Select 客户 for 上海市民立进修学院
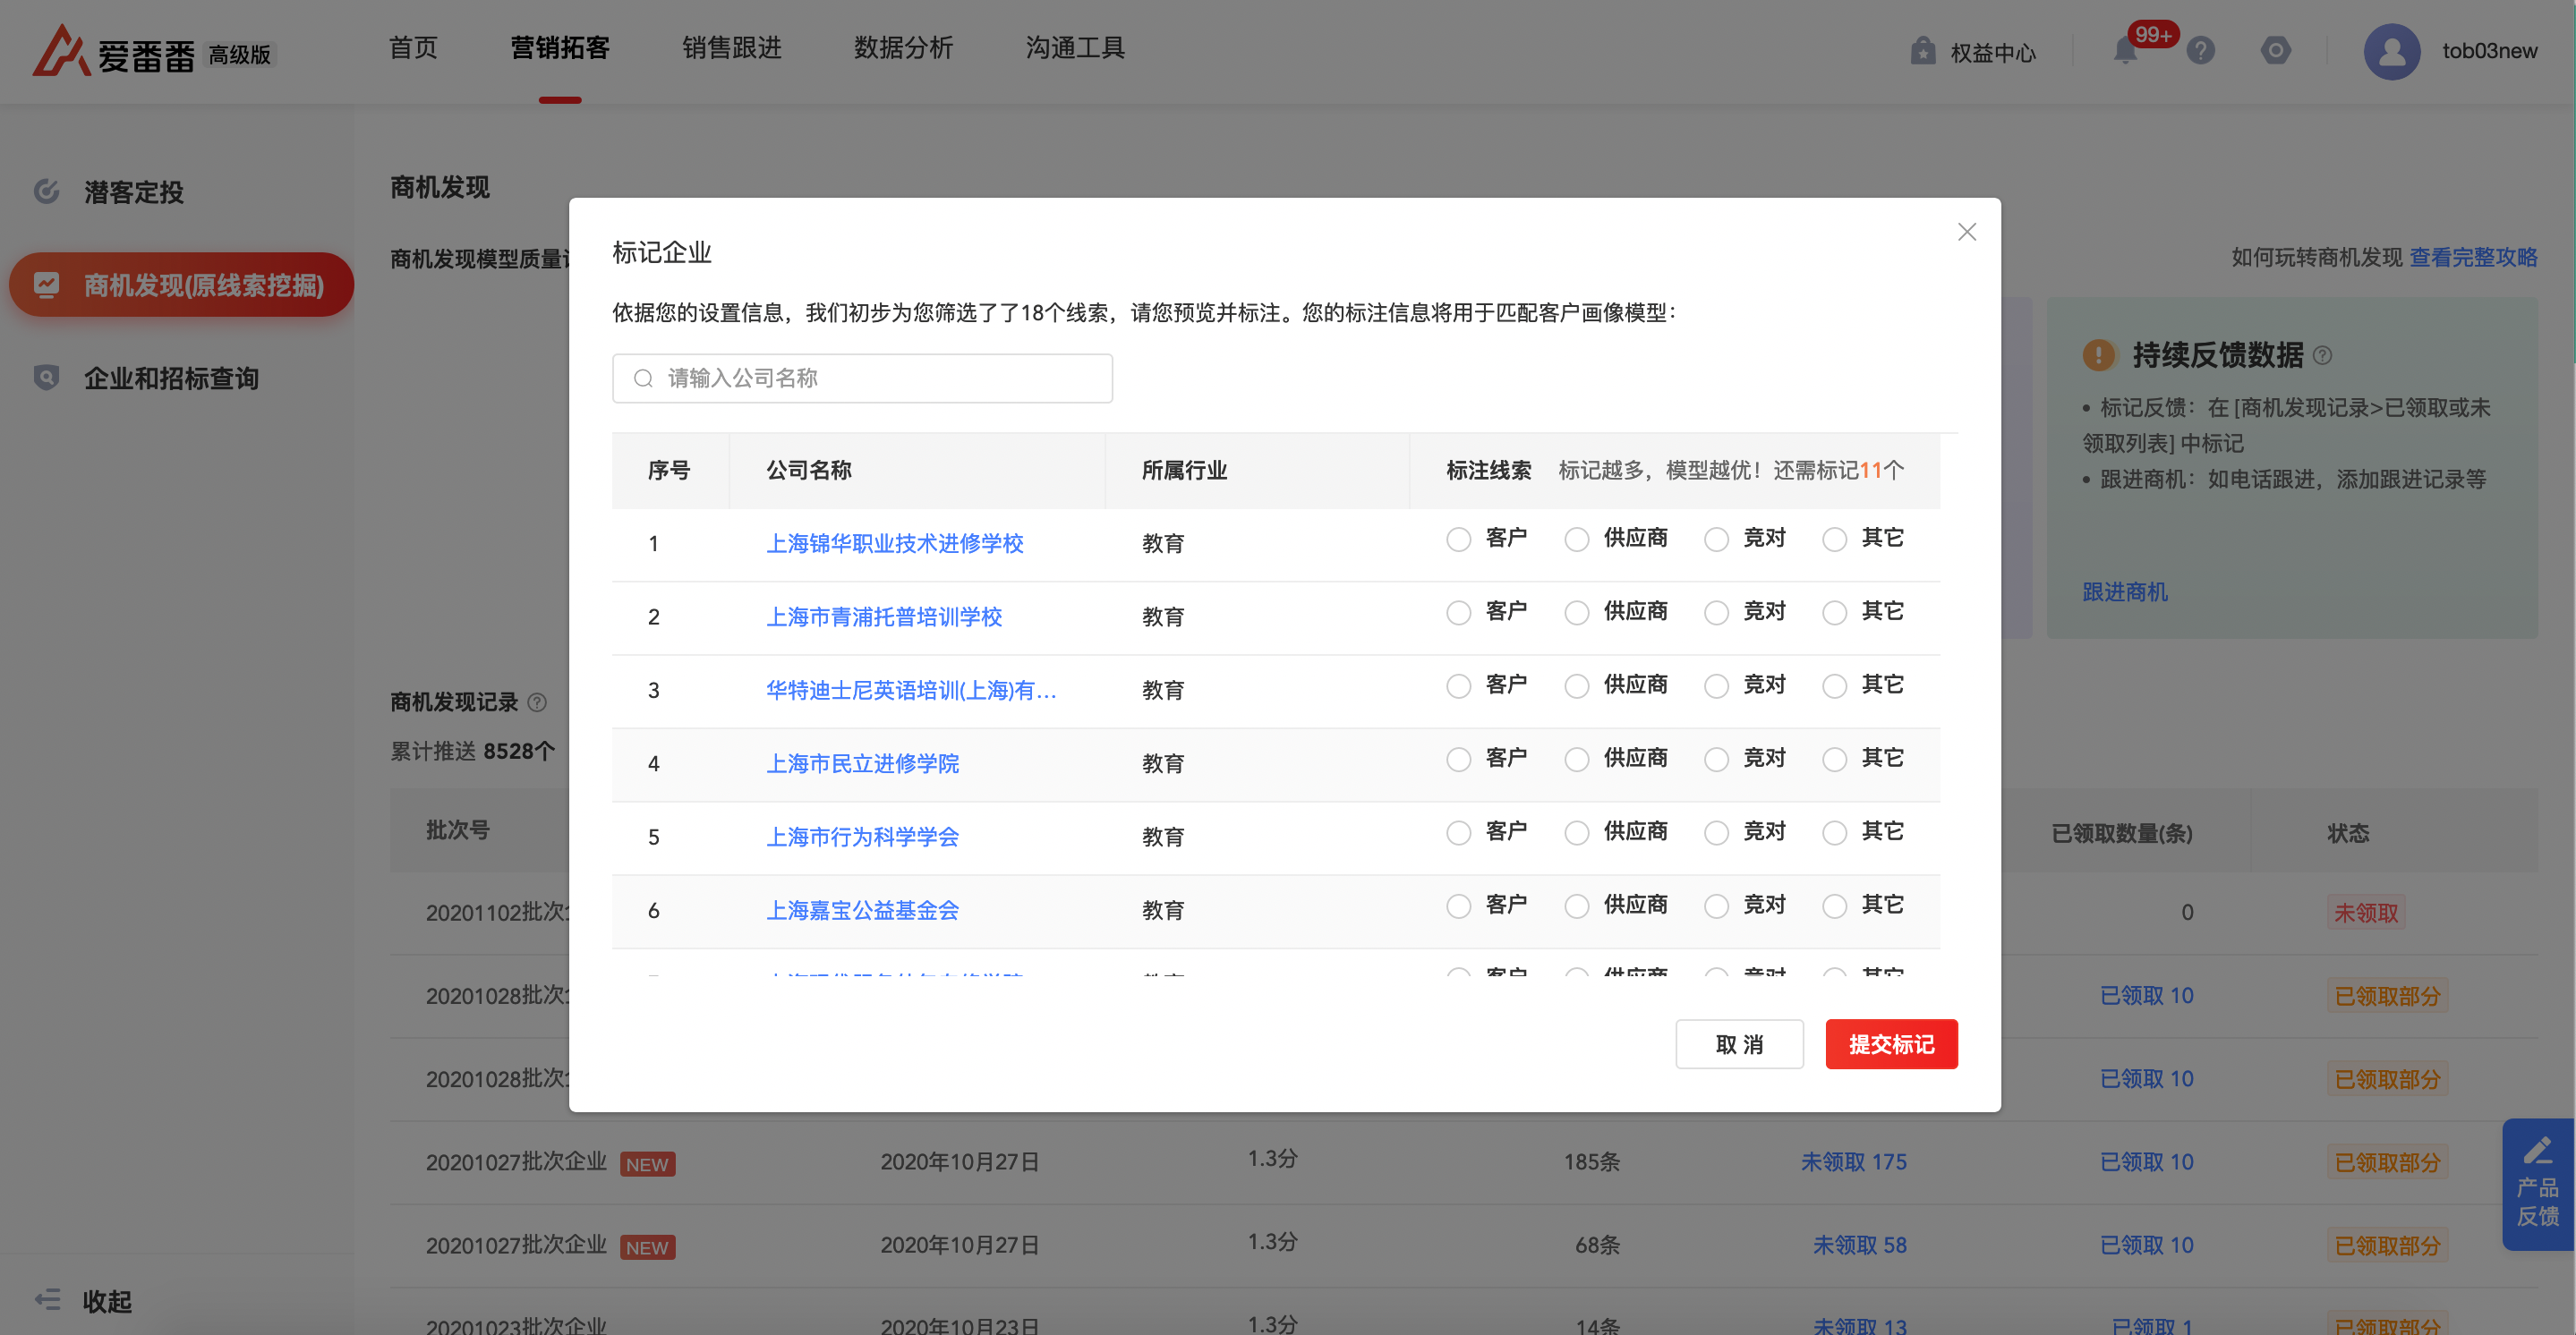This screenshot has width=2576, height=1335. [x=1458, y=759]
